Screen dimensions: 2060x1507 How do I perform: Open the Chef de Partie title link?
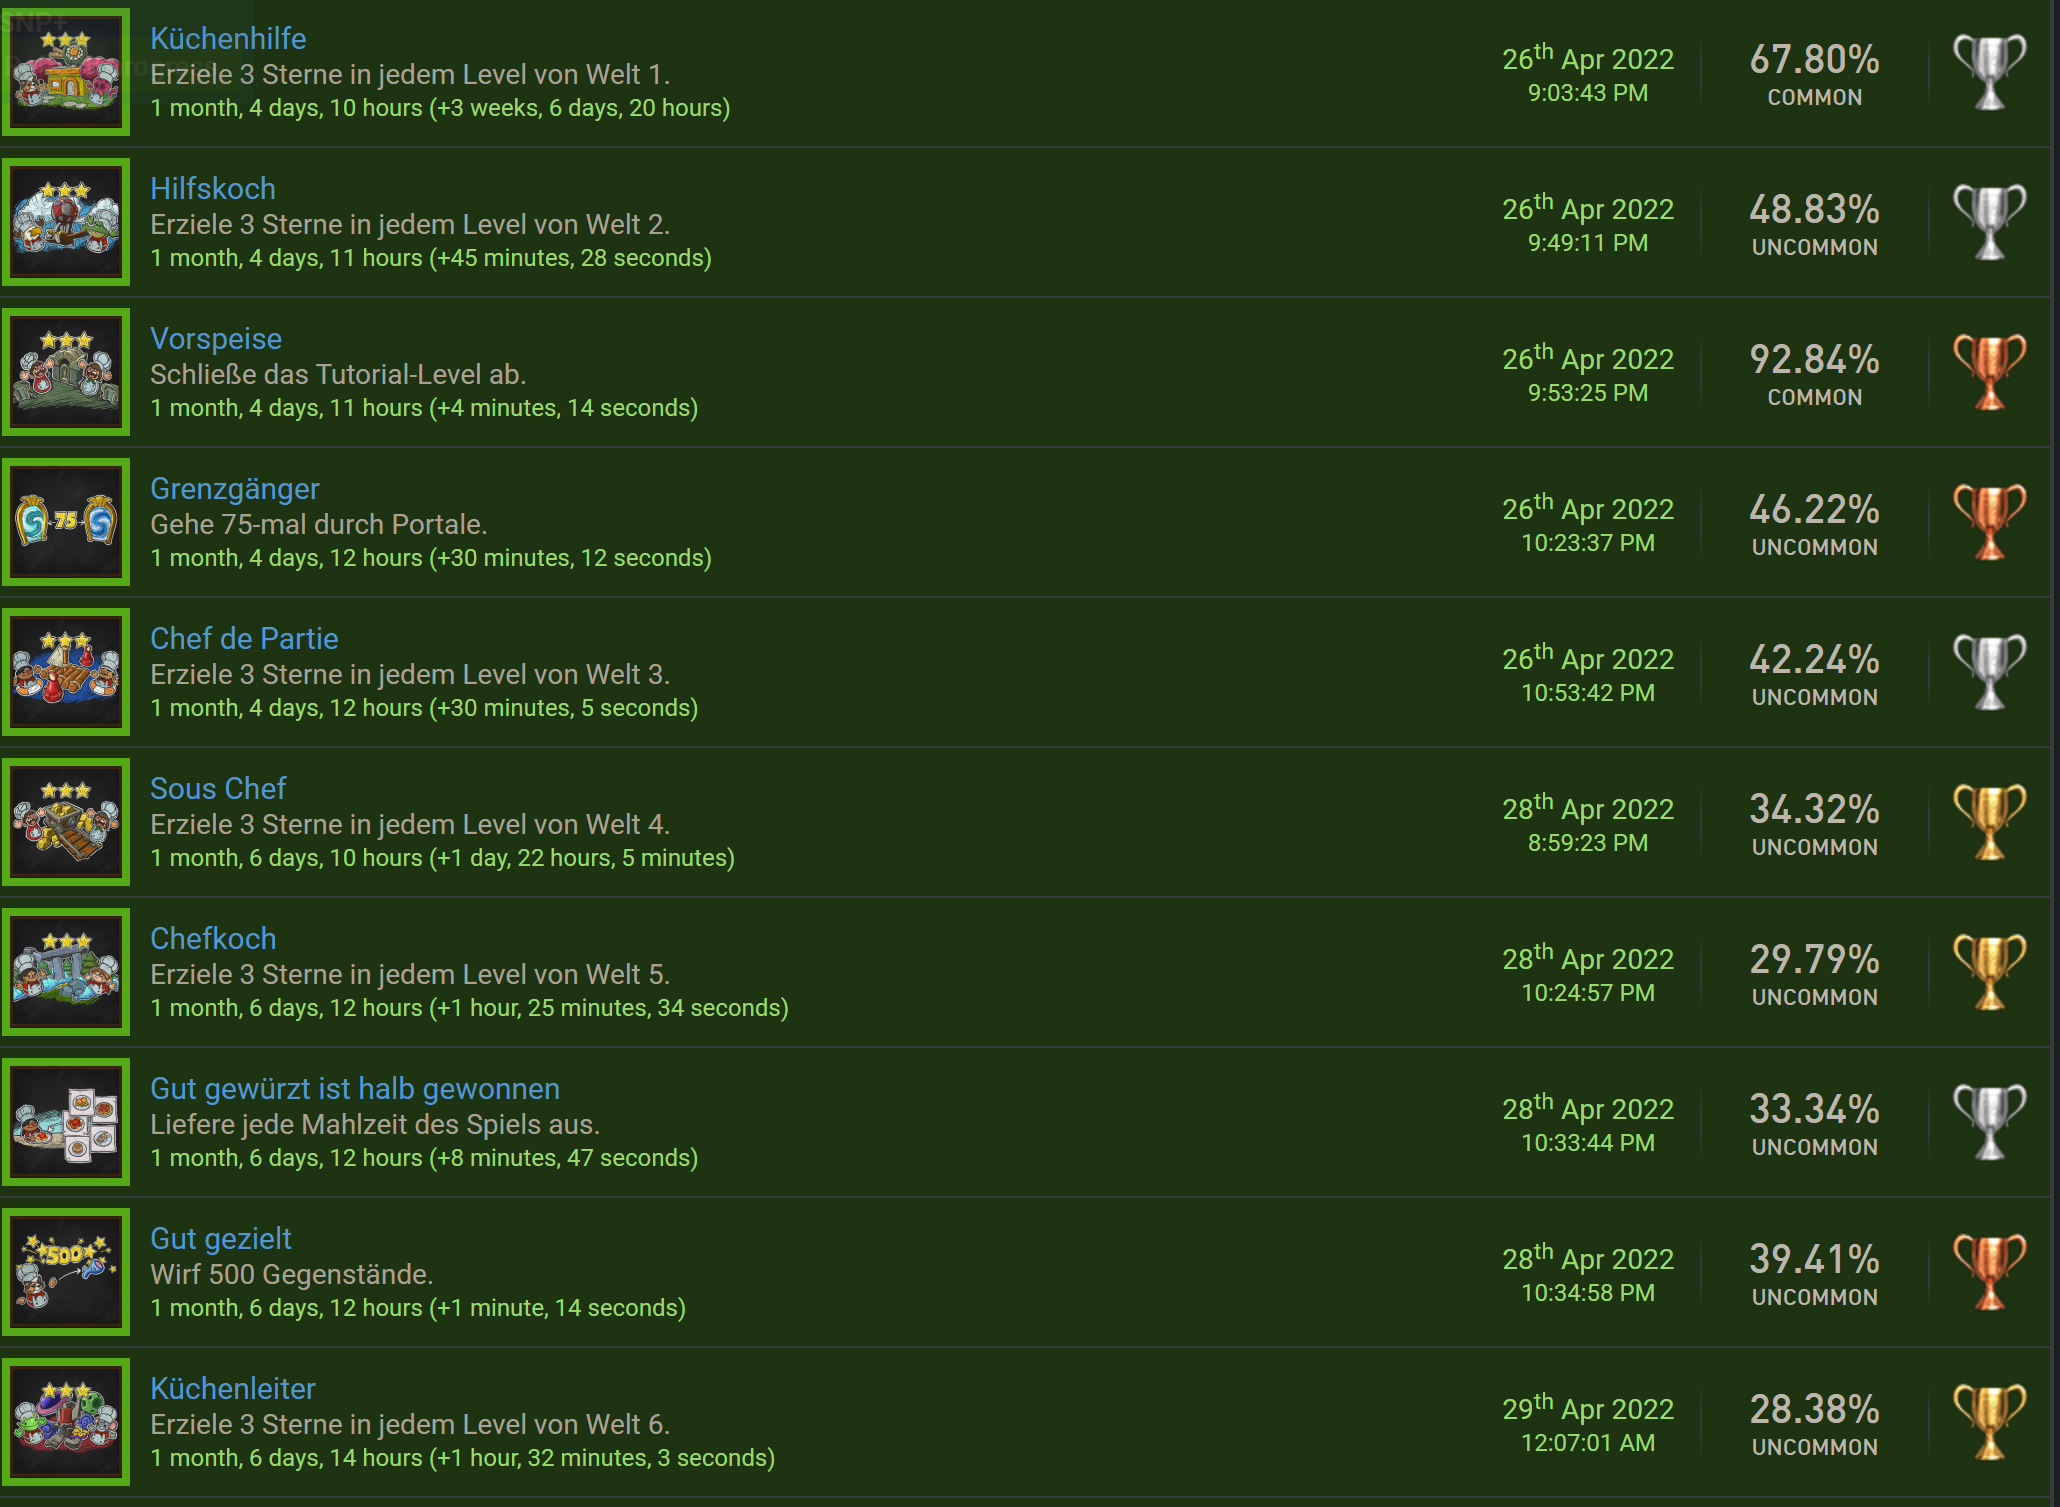244,638
